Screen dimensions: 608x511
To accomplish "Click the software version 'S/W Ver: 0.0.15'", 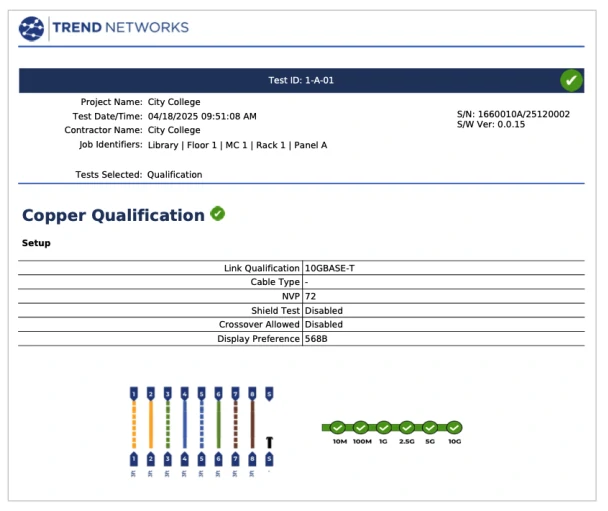I will point(491,124).
